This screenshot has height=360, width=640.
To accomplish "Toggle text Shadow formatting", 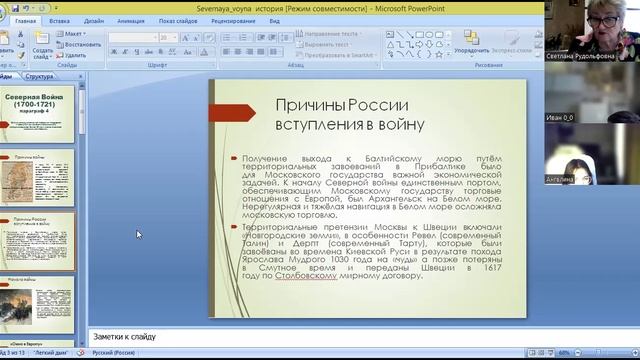I will (161, 52).
